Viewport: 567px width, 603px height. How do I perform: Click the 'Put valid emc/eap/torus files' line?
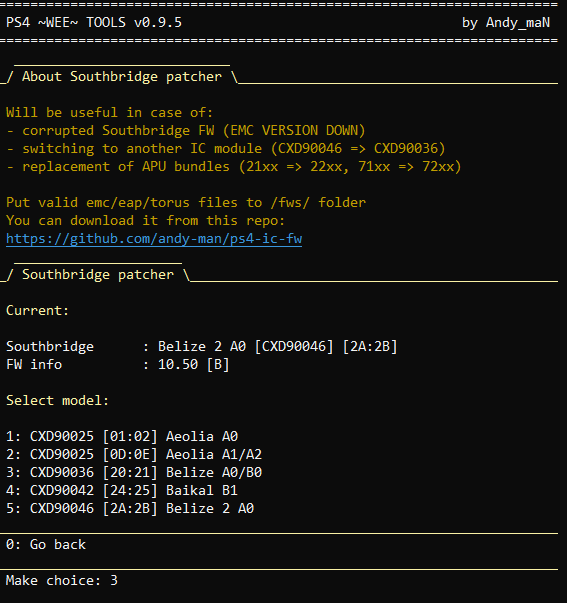click(x=186, y=203)
